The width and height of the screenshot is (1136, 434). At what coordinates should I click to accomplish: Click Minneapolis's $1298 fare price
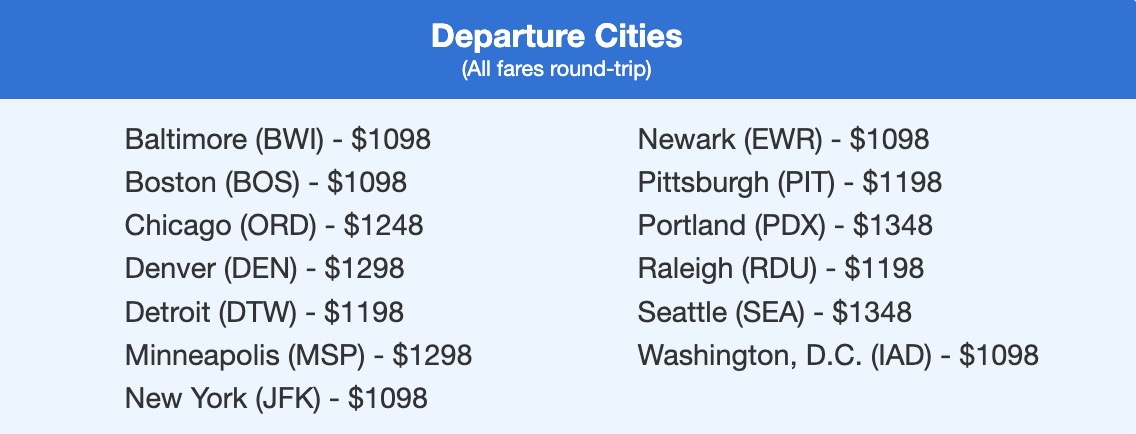coord(431,355)
